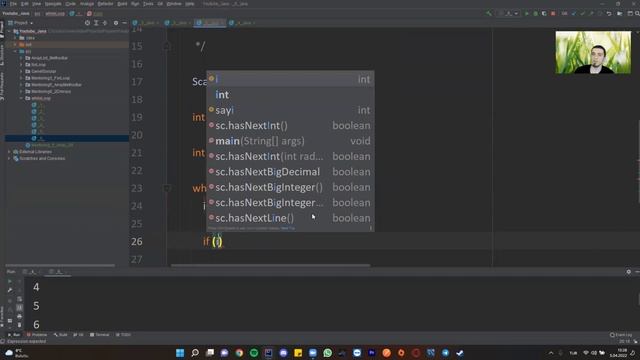The width and height of the screenshot is (640, 360).
Task: Start debugging with the green bug icon
Action: tap(536, 13)
